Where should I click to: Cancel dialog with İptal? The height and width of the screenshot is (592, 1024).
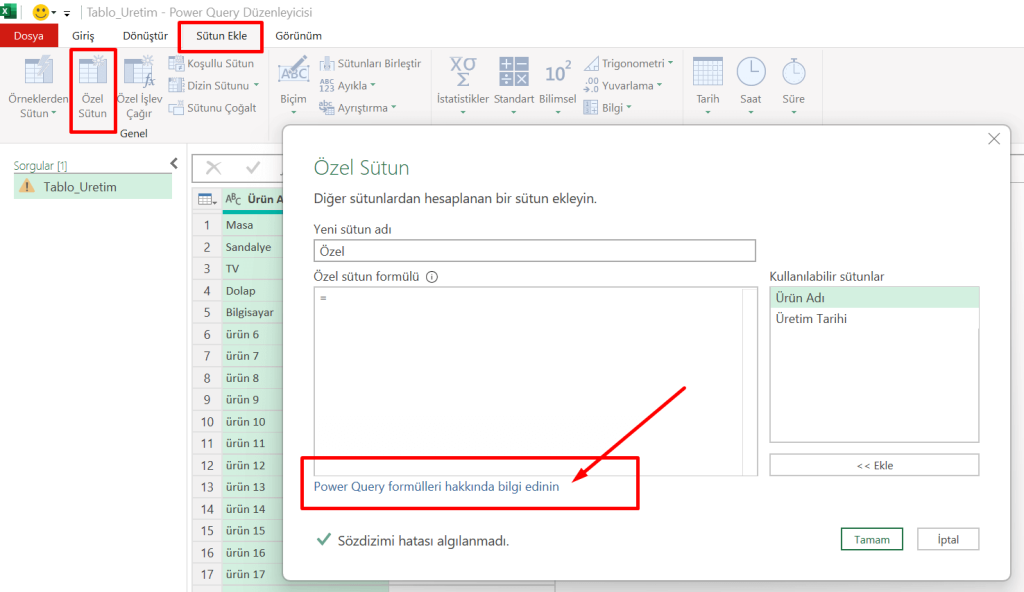(x=948, y=540)
